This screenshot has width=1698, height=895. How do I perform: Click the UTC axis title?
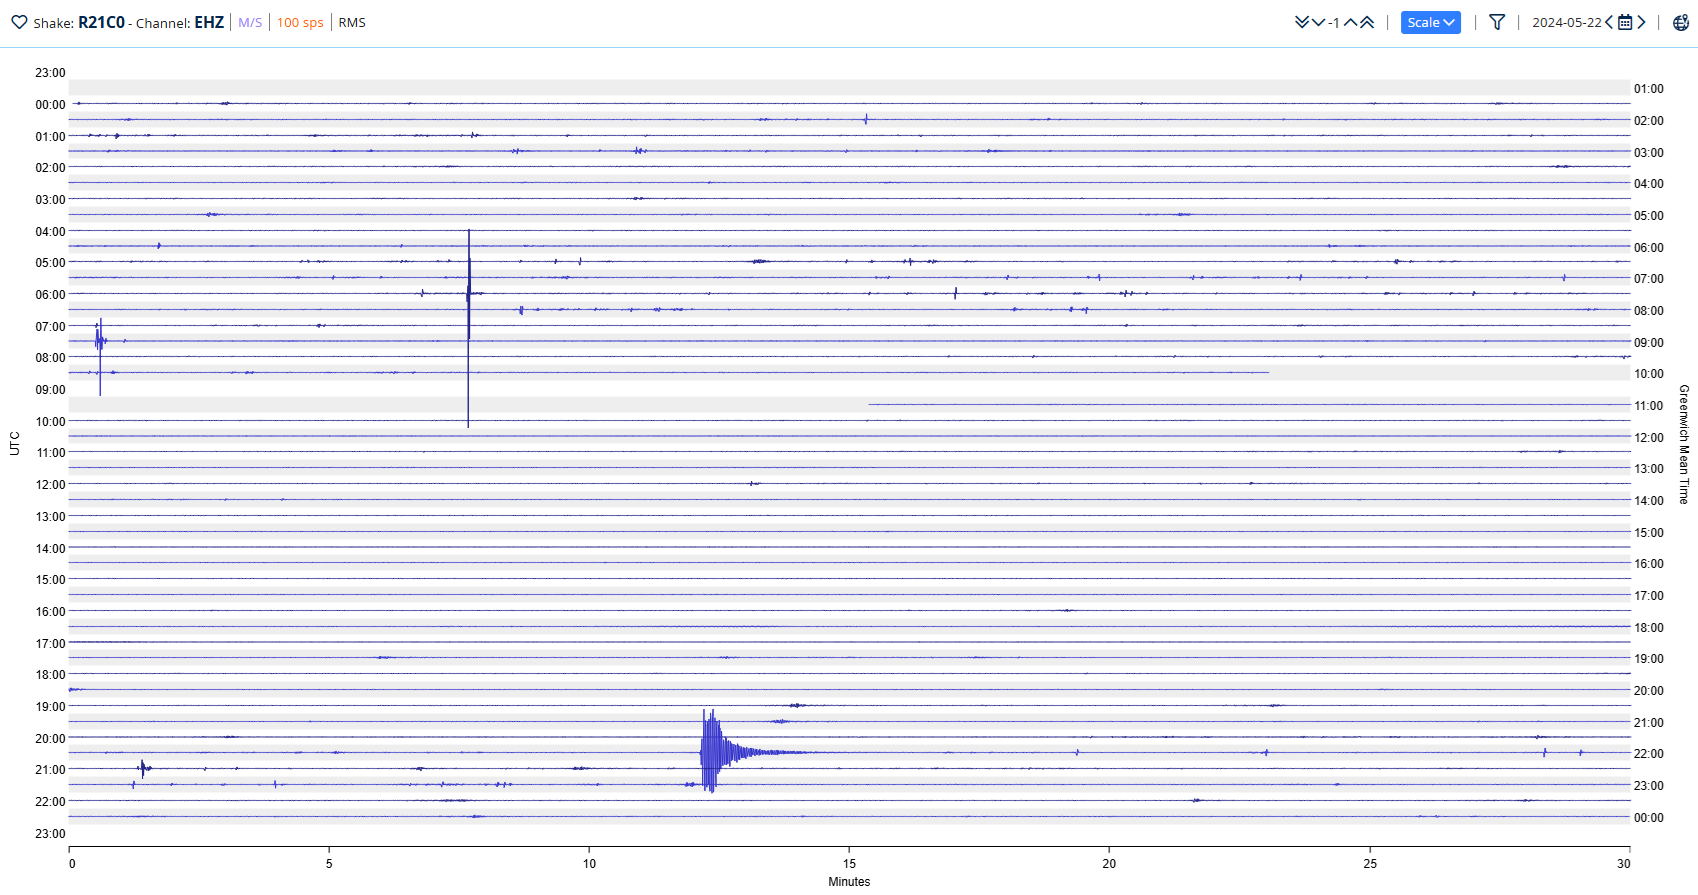tap(15, 443)
